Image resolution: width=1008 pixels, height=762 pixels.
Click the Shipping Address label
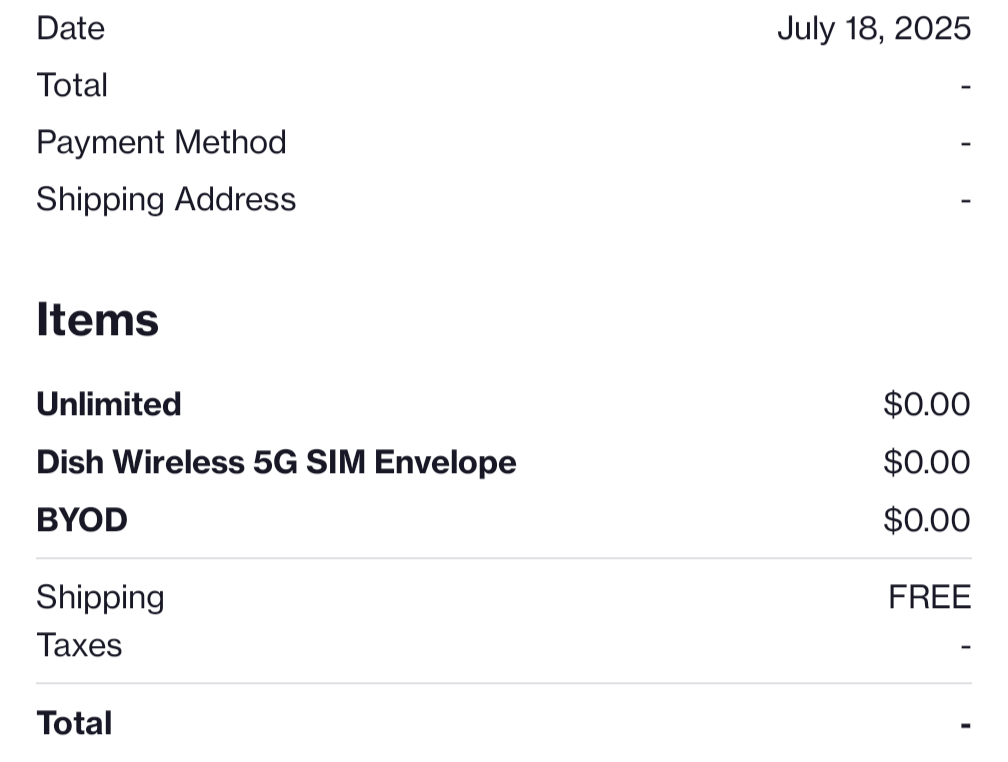pos(166,199)
